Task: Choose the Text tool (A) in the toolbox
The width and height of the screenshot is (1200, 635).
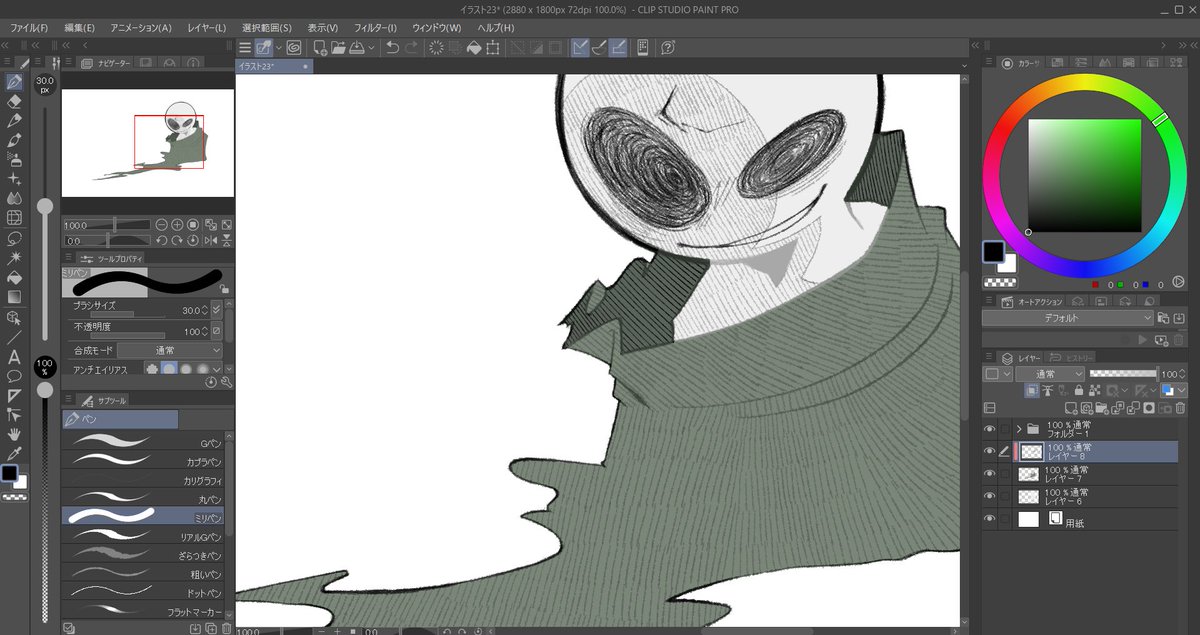Action: coord(15,356)
